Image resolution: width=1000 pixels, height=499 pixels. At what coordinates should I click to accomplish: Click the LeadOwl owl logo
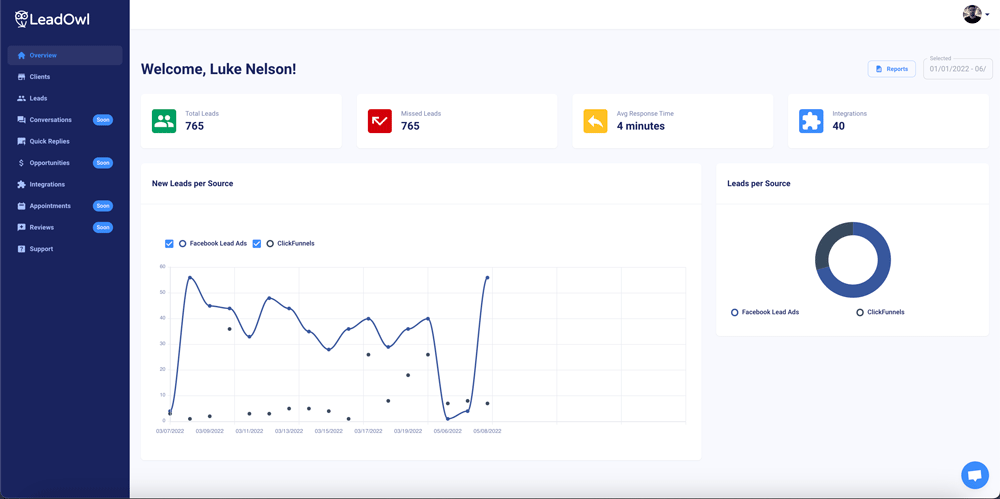pos(21,18)
